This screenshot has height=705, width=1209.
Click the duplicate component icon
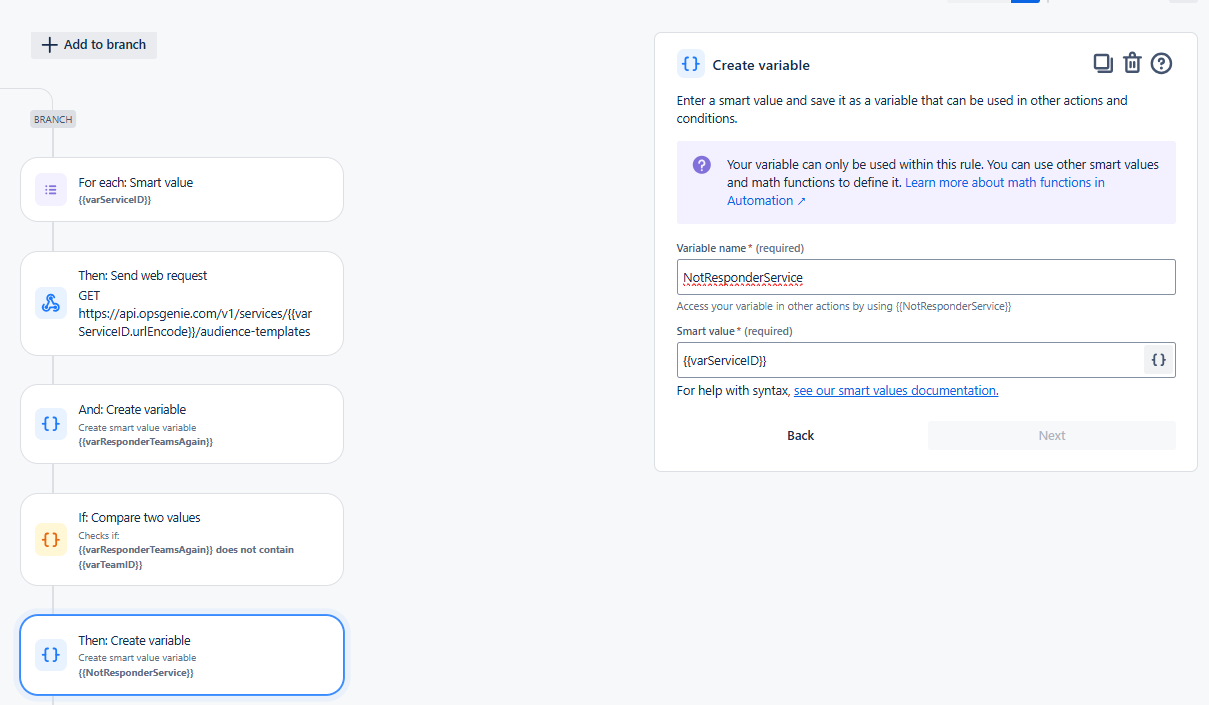1103,63
